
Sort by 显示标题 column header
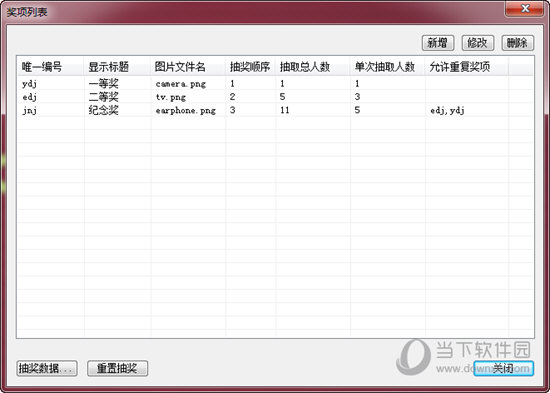[118, 66]
